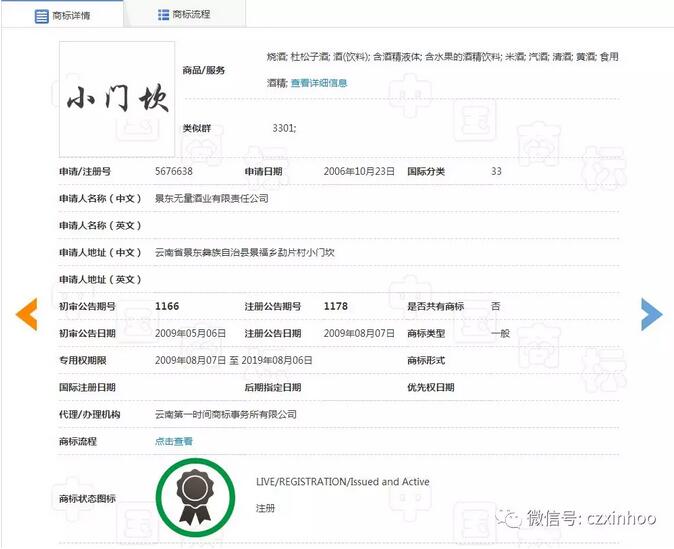This screenshot has height=549, width=674.
Task: Select applicant name 景东无量酒业有限责任公司
Action: [x=211, y=198]
